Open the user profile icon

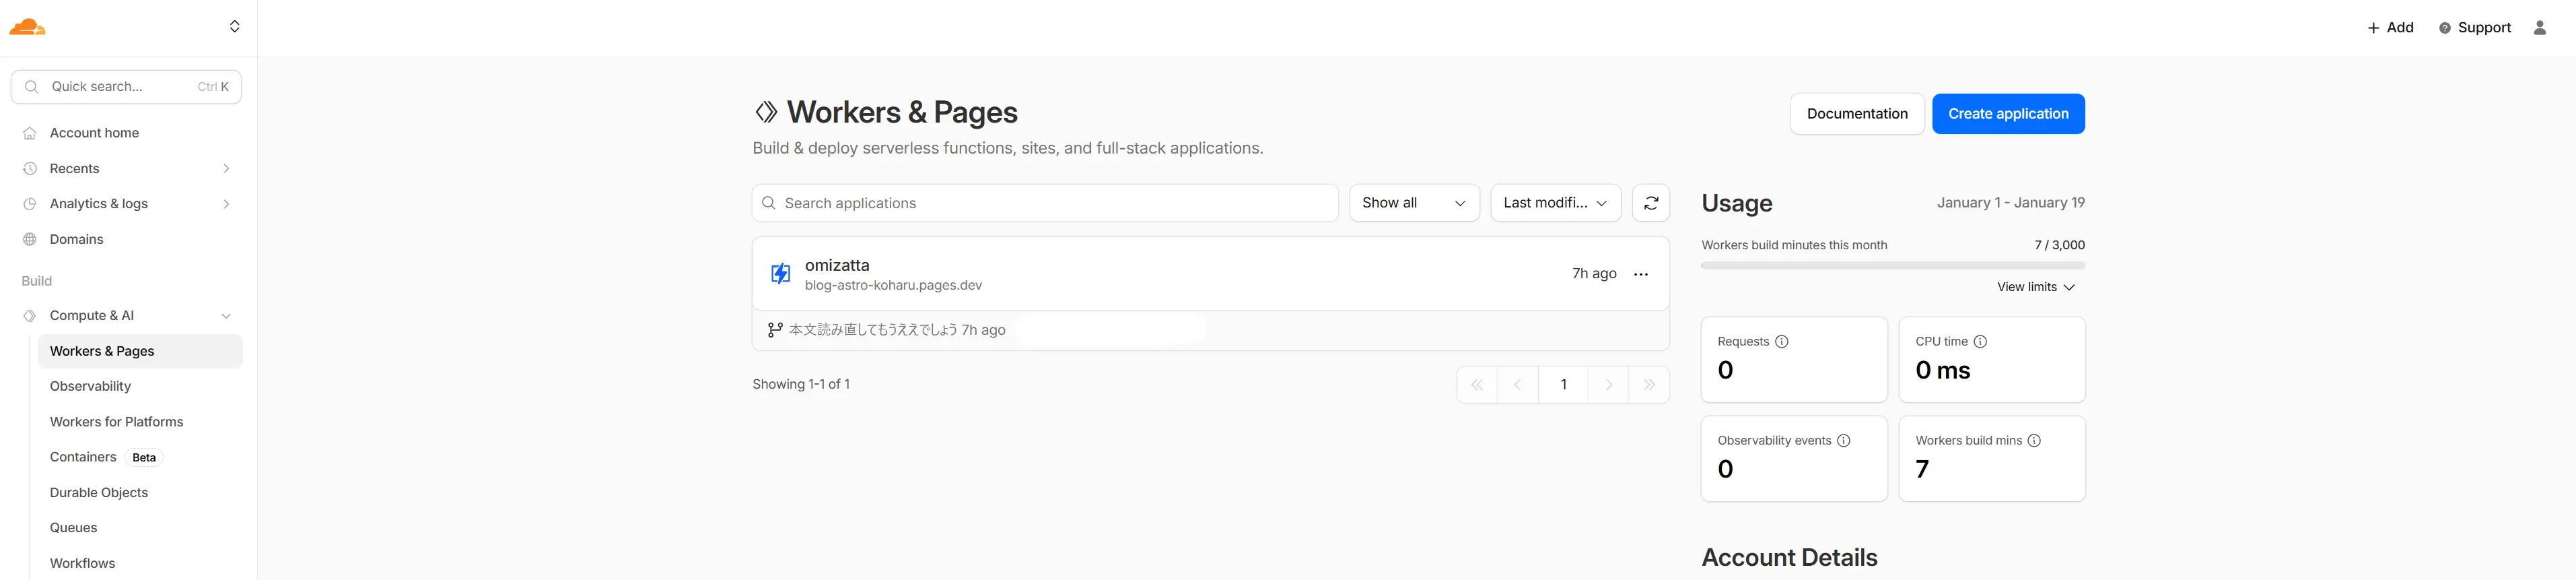coord(2539,28)
